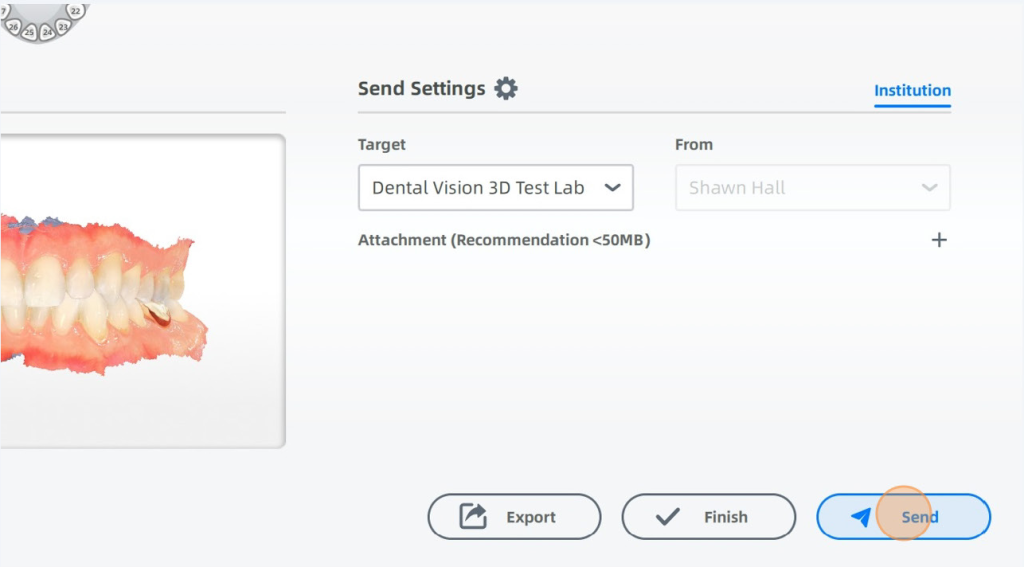Expand the Target lab dropdown
Viewport: 1024px width, 567px height.
pyautogui.click(x=478, y=188)
